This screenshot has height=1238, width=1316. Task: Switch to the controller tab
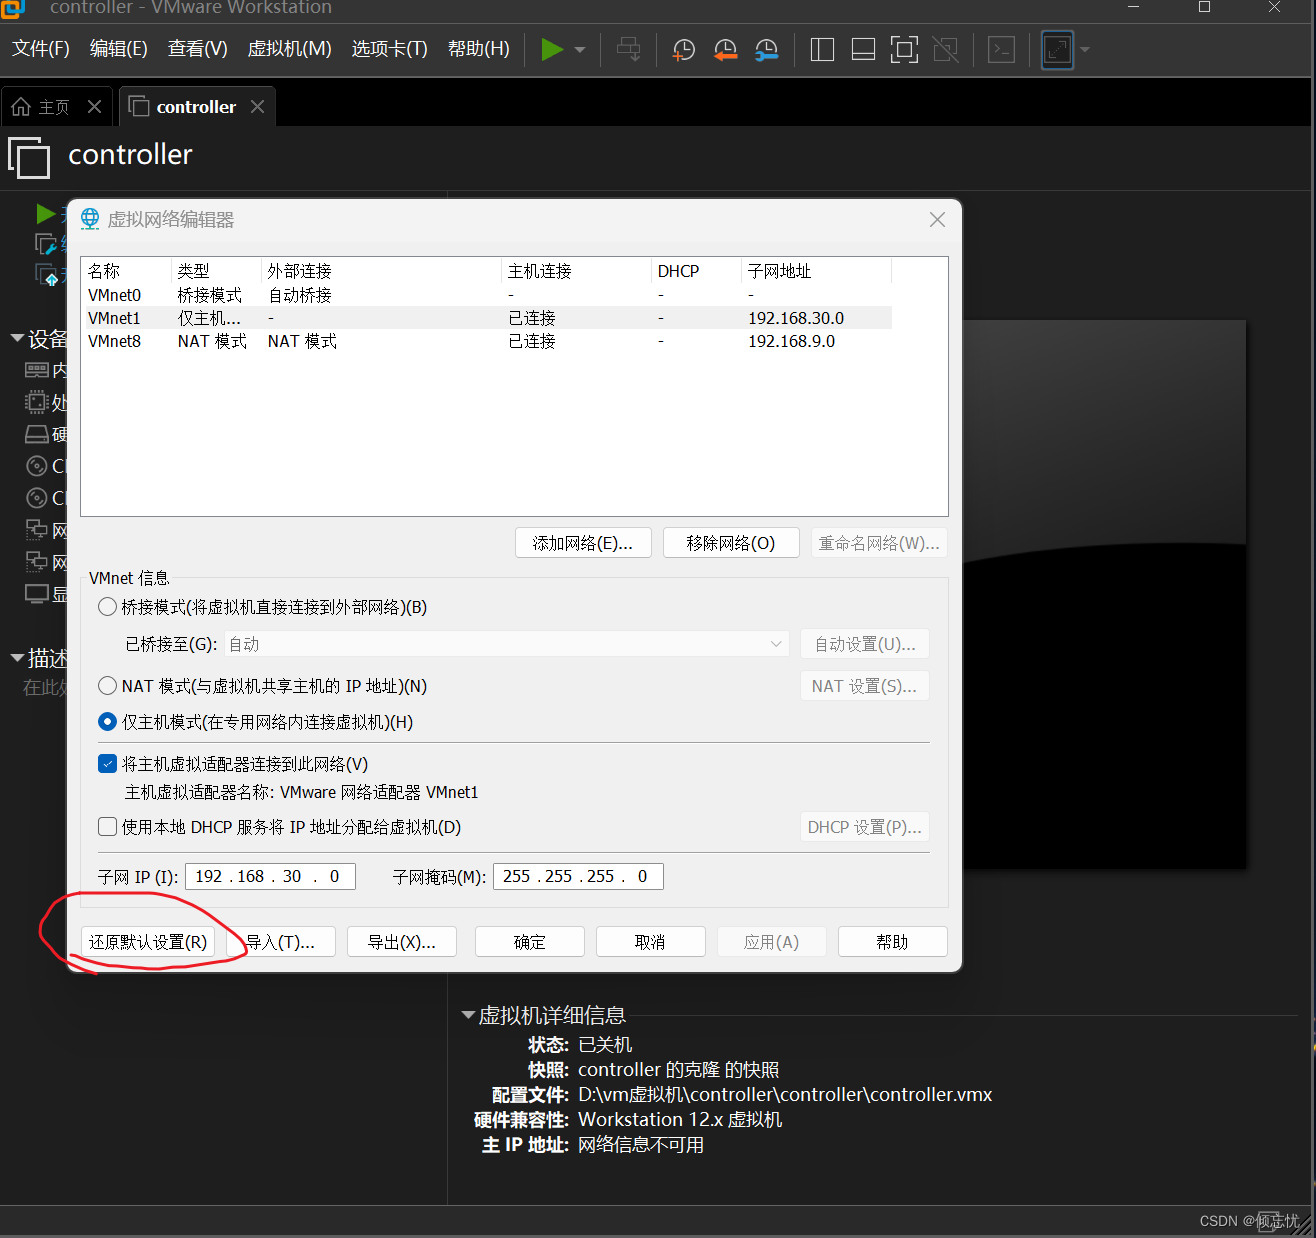pyautogui.click(x=196, y=106)
